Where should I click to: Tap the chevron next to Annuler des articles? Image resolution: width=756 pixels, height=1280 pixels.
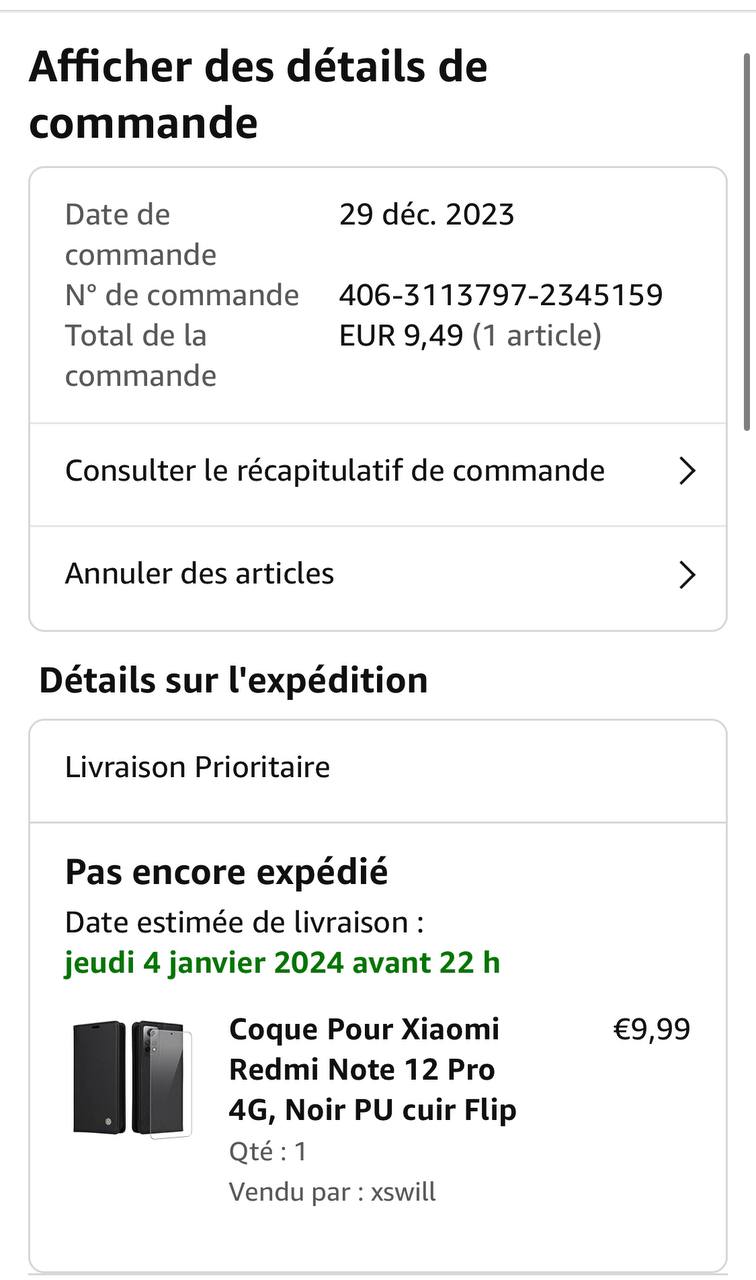pyautogui.click(x=687, y=575)
